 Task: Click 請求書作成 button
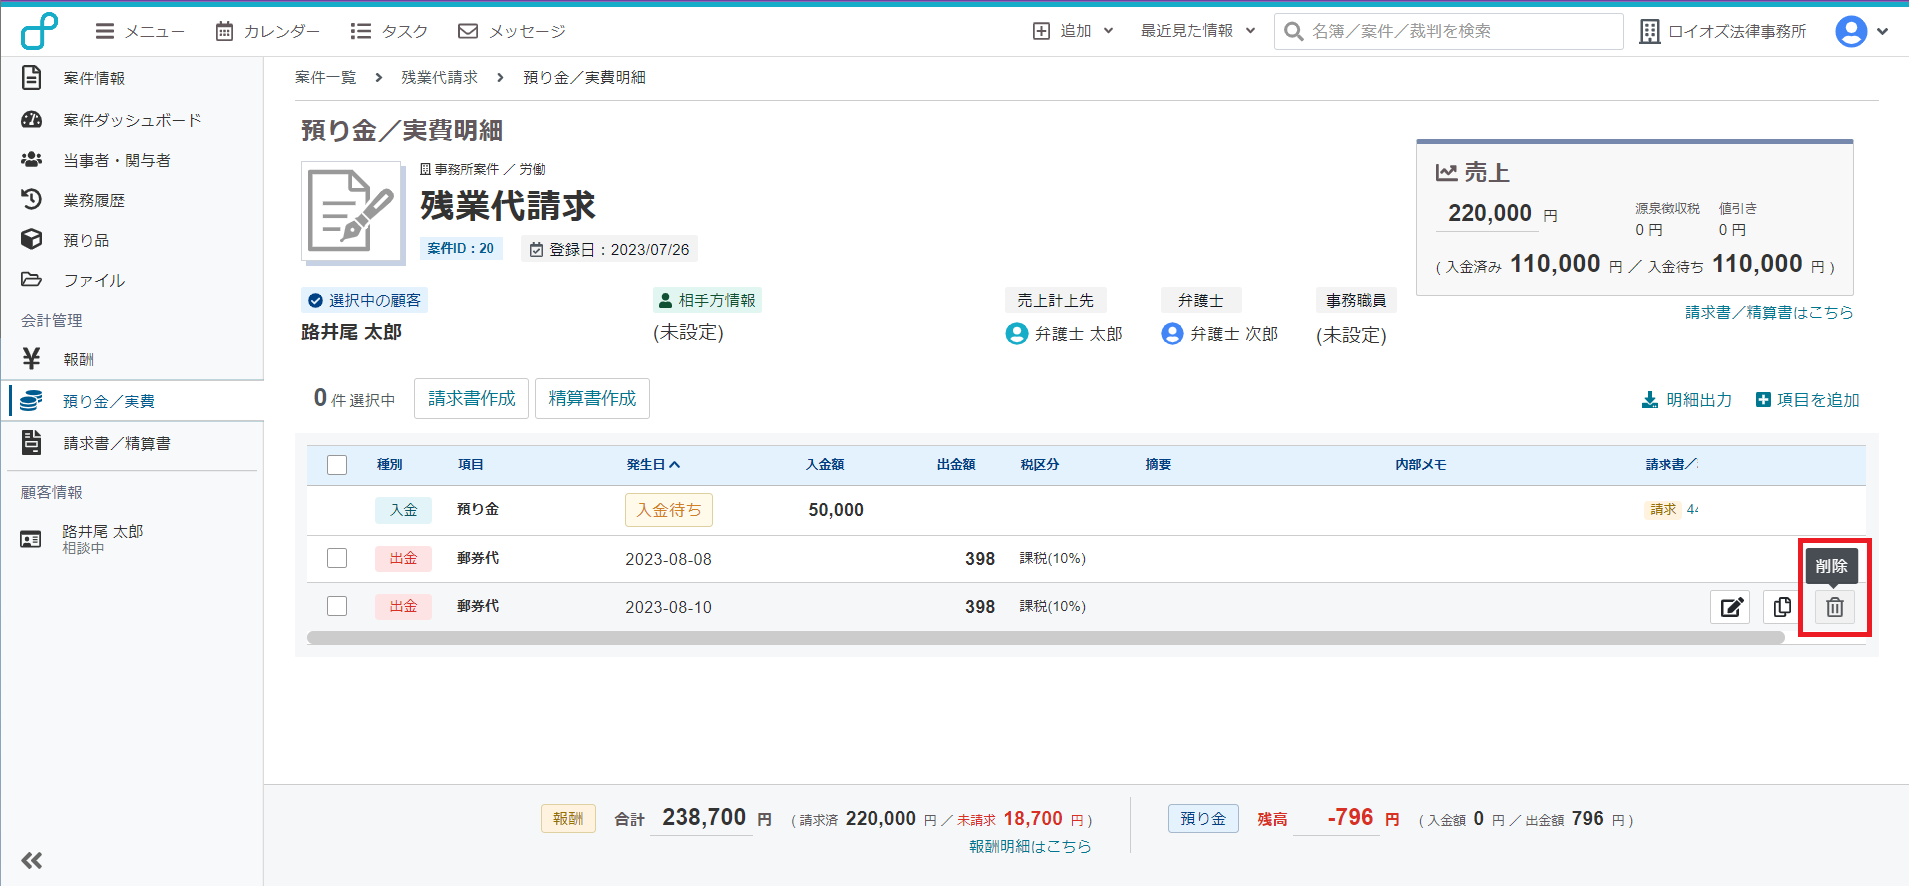click(471, 398)
